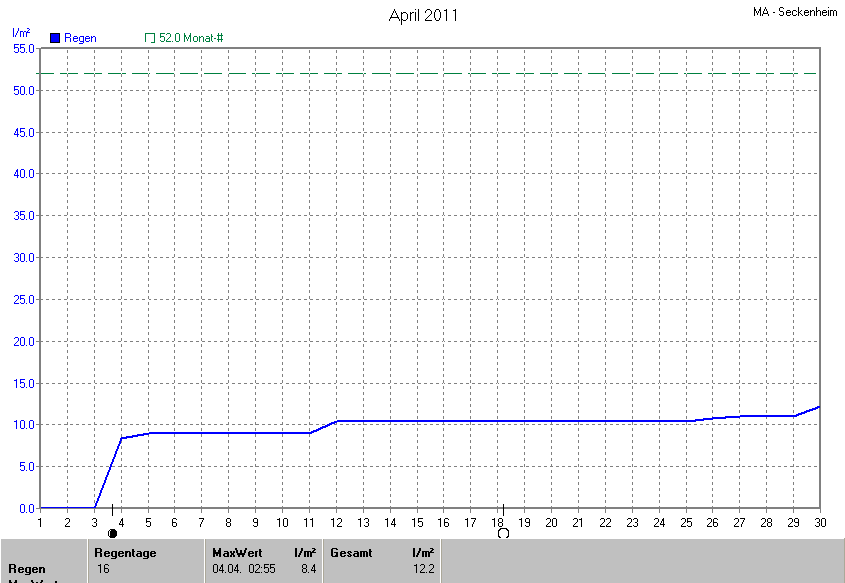The image size is (845, 583).
Task: Select the Regentage column header
Action: (x=125, y=552)
